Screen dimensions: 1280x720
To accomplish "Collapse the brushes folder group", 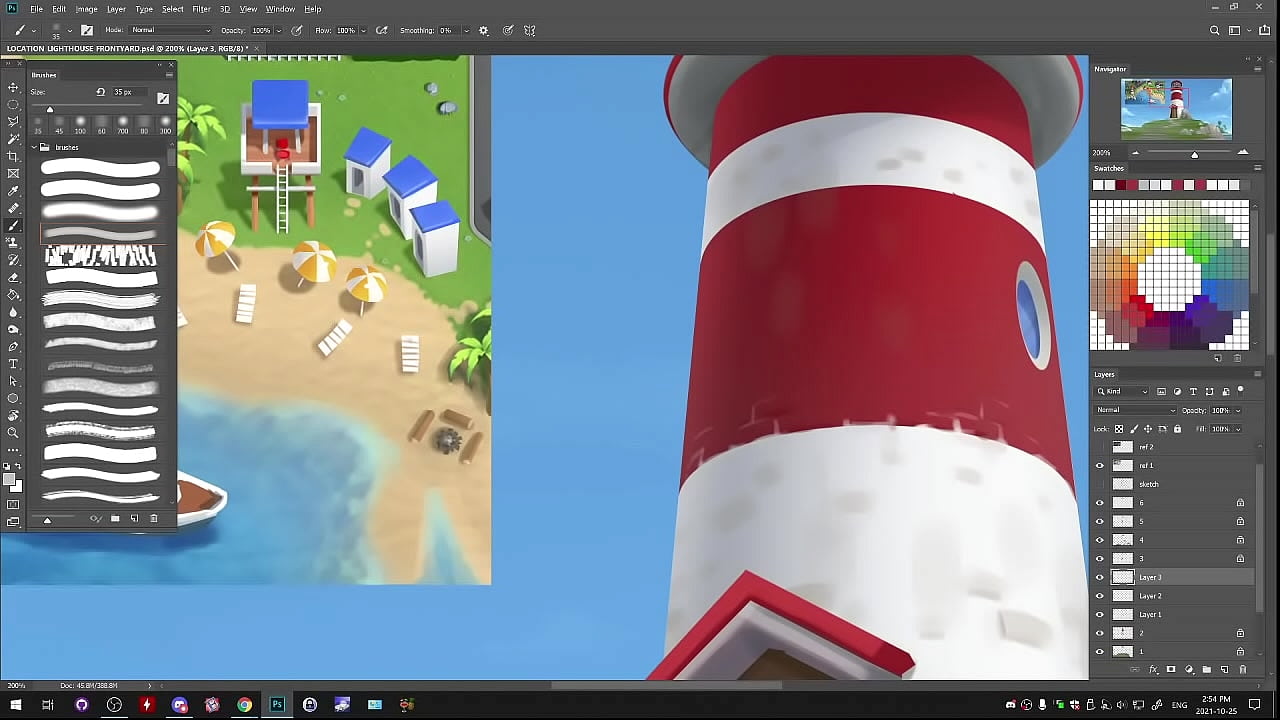I will [x=34, y=147].
